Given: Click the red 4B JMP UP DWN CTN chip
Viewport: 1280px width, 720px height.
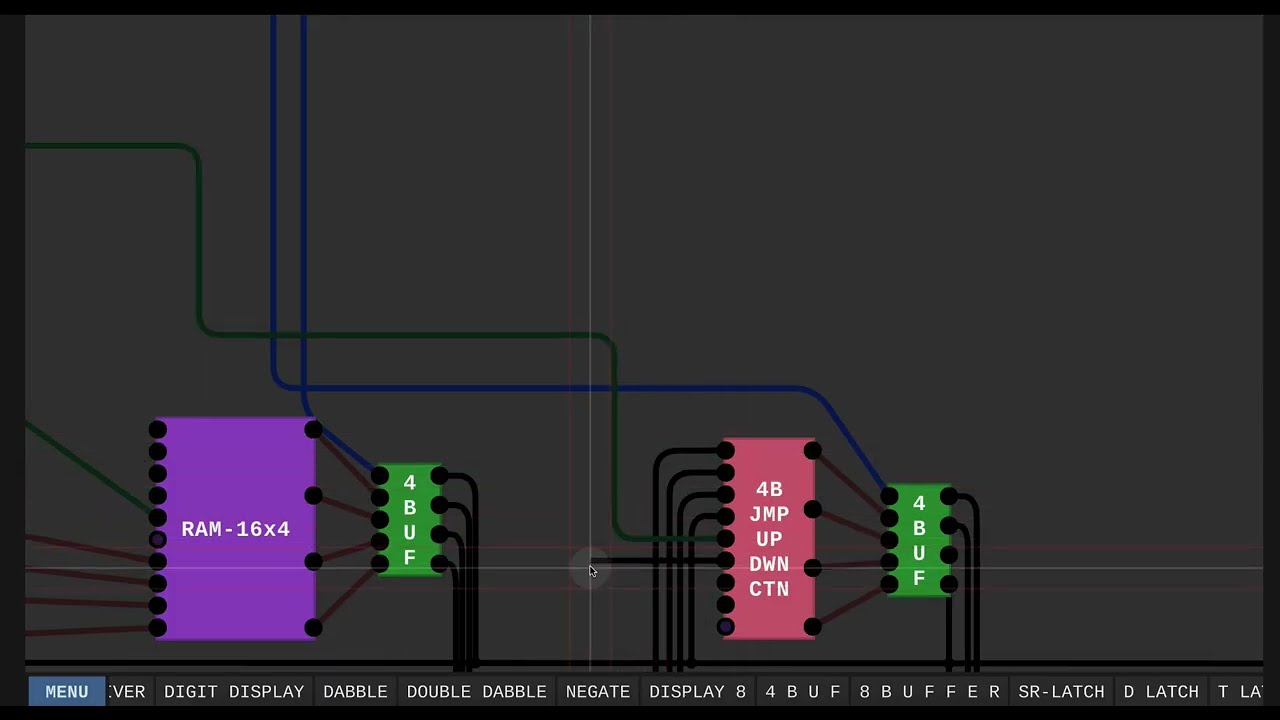Looking at the screenshot, I should click(x=769, y=539).
